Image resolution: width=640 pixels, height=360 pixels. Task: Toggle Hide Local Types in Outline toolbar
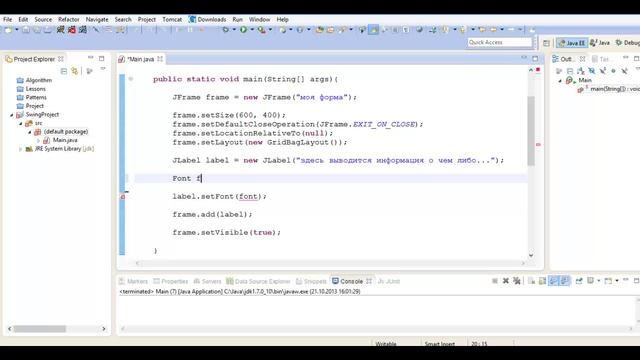click(x=624, y=71)
